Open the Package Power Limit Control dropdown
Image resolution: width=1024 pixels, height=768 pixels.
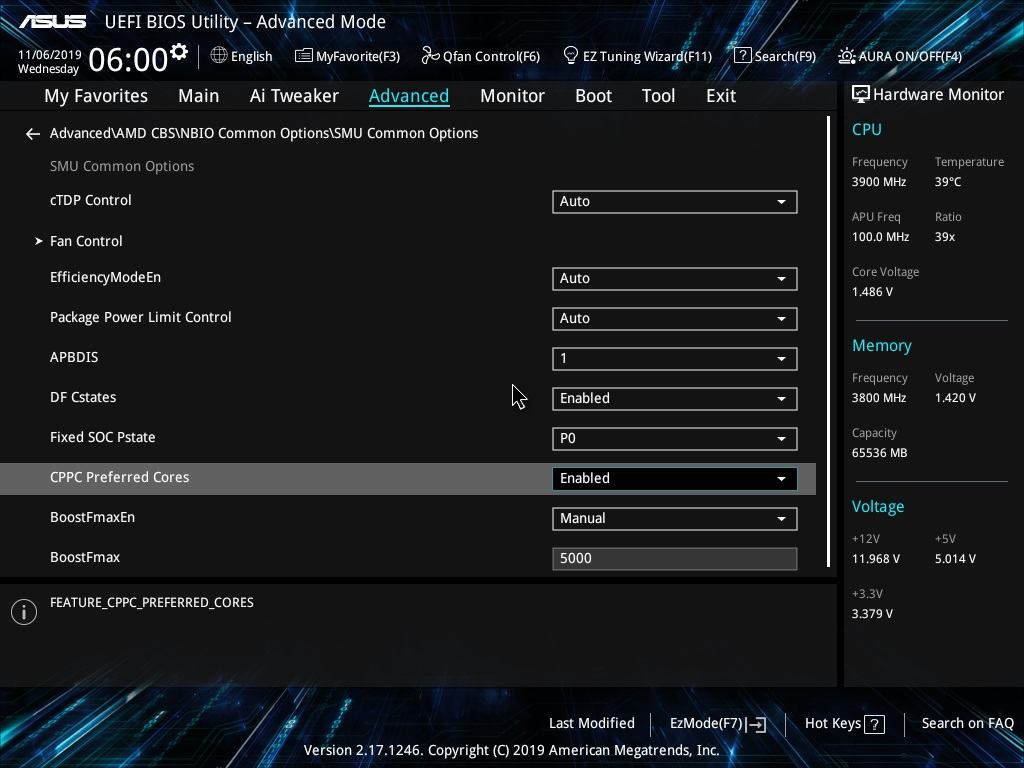click(x=675, y=319)
